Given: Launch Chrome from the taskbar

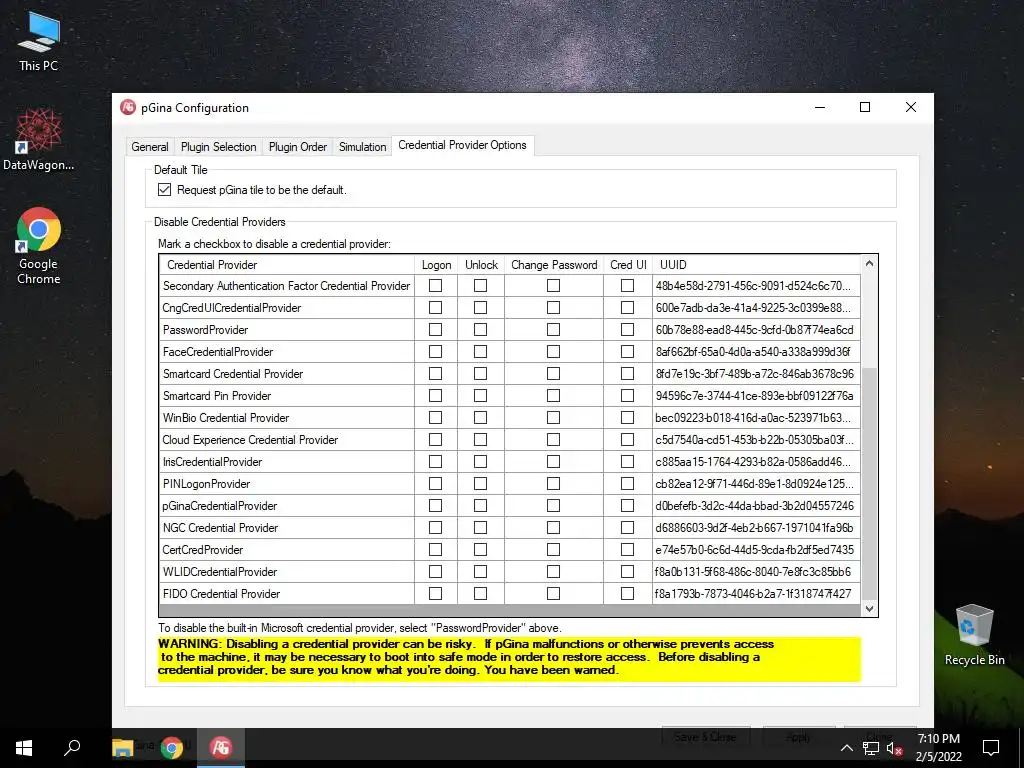Looking at the screenshot, I should (172, 748).
